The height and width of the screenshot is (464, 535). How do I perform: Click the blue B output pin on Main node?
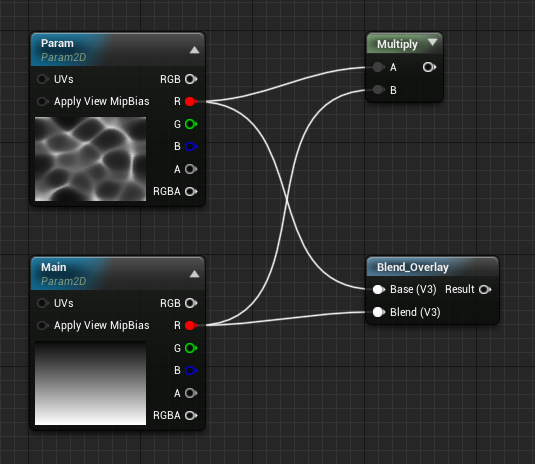click(191, 371)
